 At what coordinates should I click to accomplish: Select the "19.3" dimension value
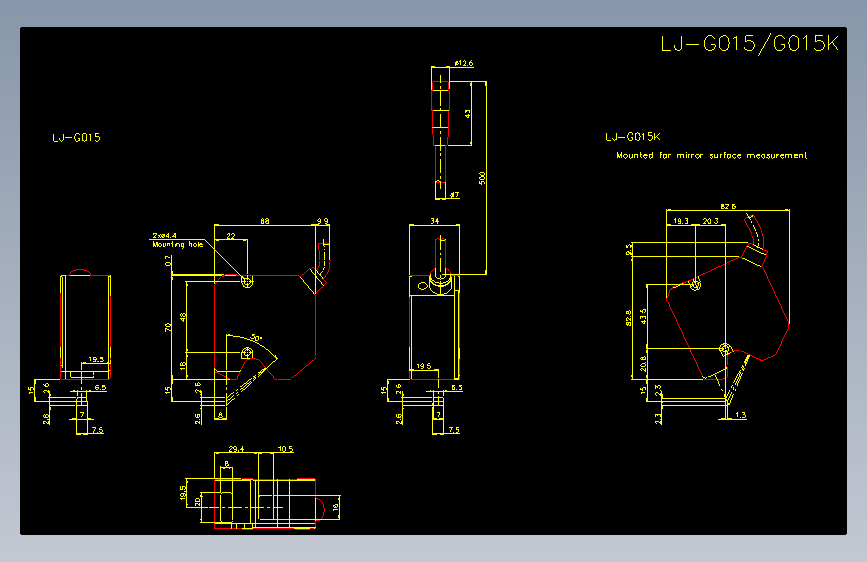pyautogui.click(x=681, y=221)
